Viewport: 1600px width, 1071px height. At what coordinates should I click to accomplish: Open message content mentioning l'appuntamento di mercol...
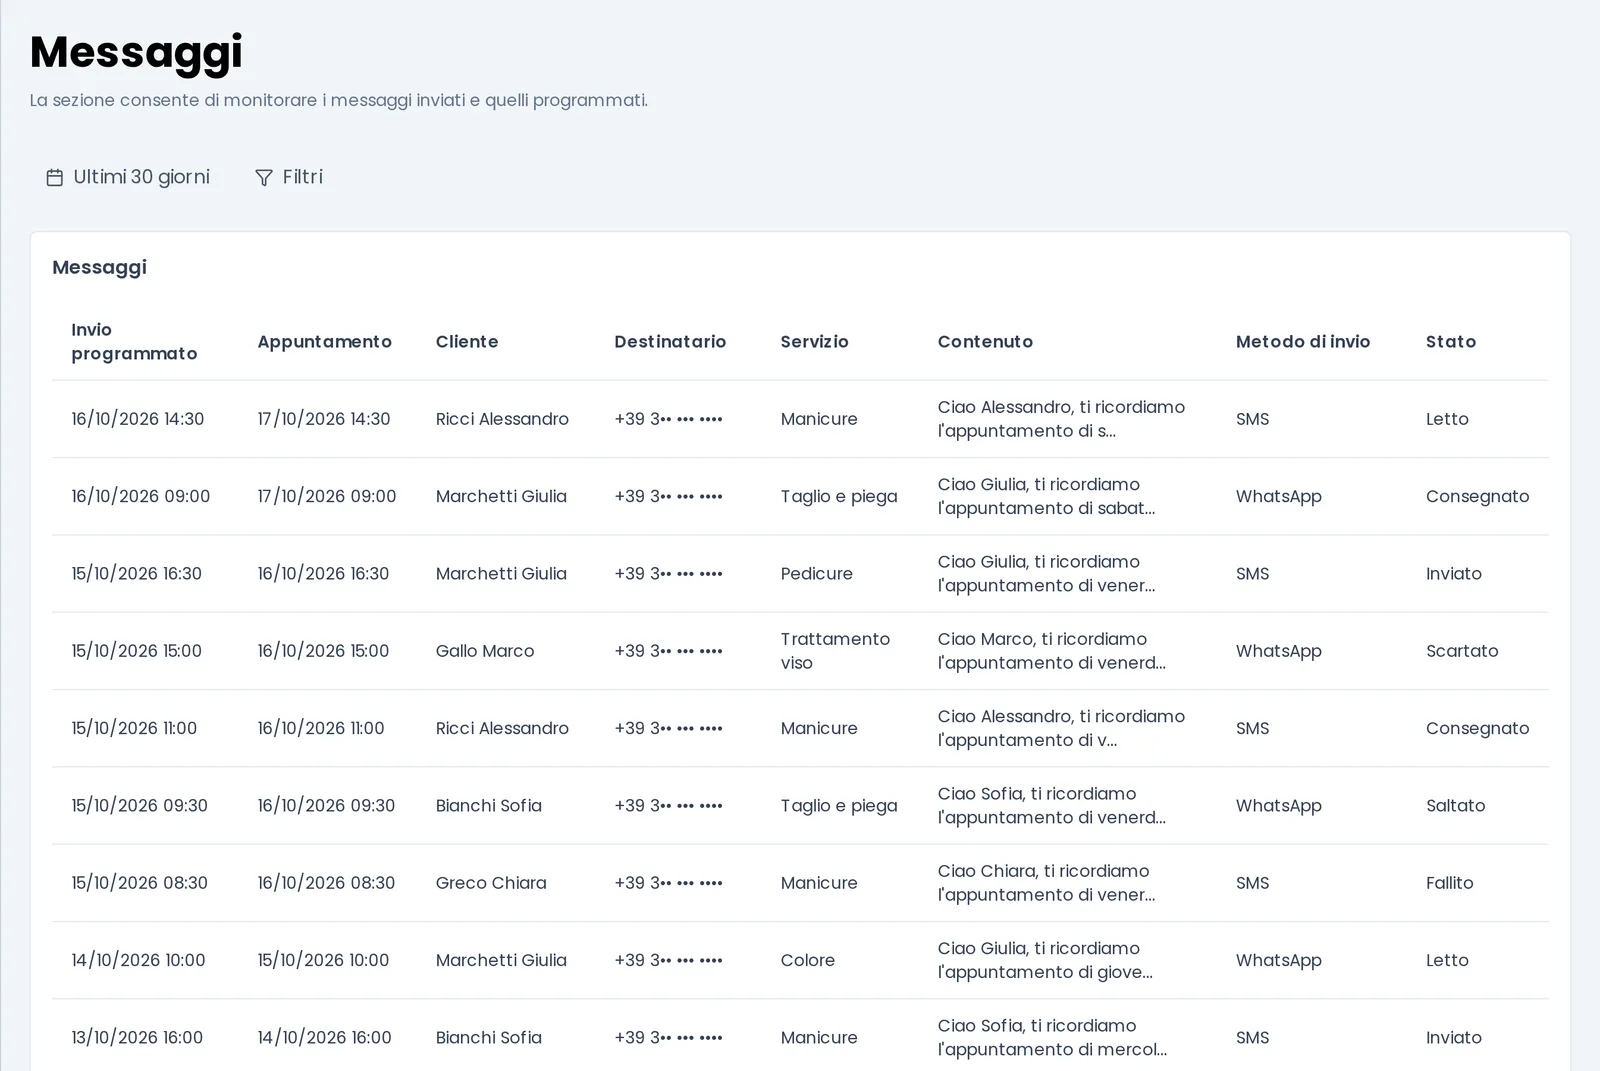point(1052,1038)
